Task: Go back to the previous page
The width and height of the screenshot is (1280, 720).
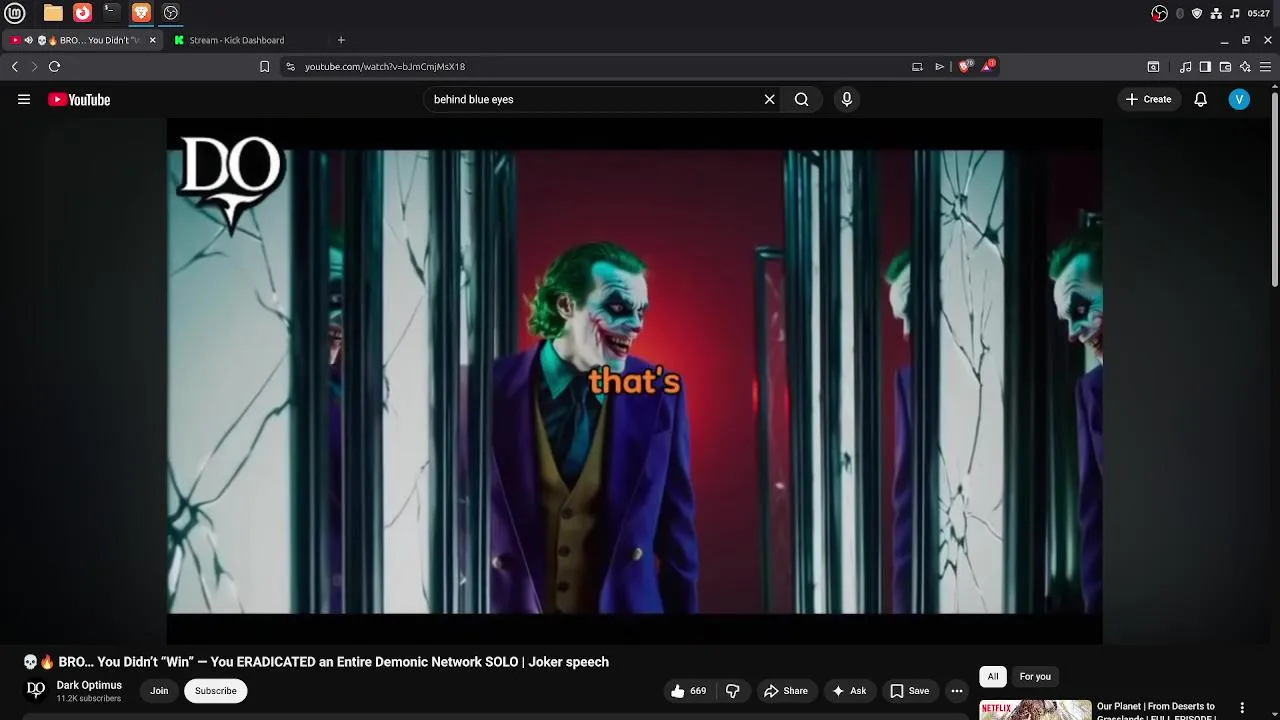Action: pos(14,66)
